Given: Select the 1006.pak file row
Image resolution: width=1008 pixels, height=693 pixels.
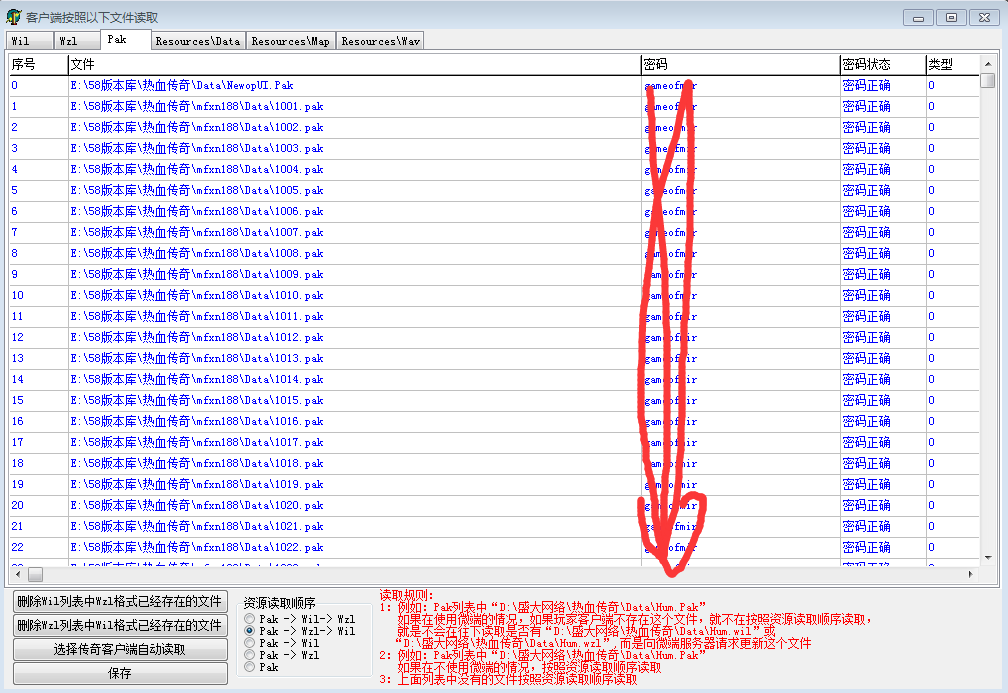Looking at the screenshot, I should (x=494, y=212).
